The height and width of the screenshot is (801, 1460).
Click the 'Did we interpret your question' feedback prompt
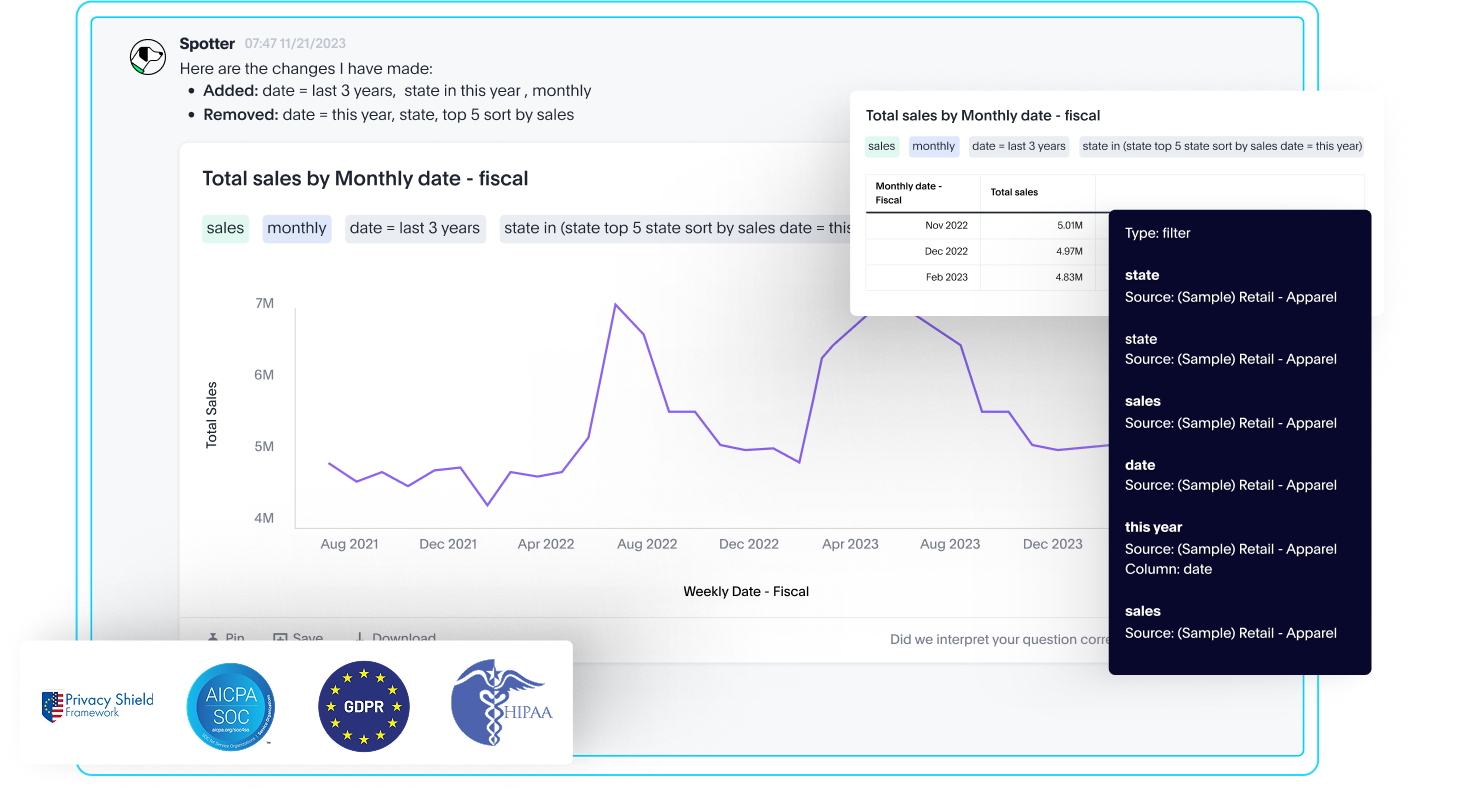point(997,639)
